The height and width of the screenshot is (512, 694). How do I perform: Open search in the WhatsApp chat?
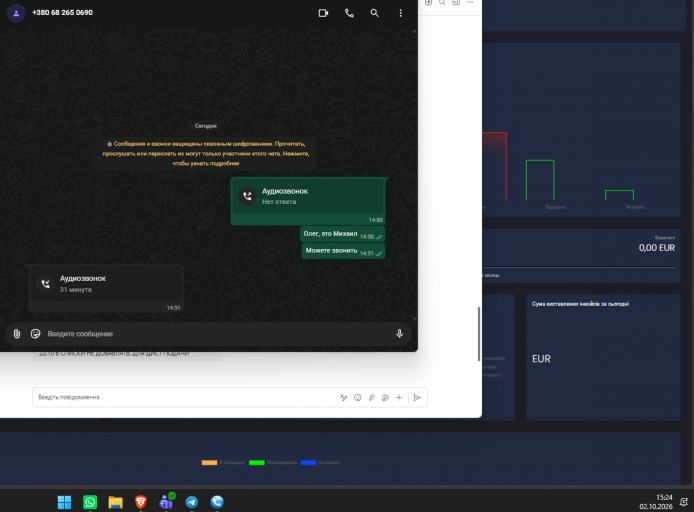(374, 13)
